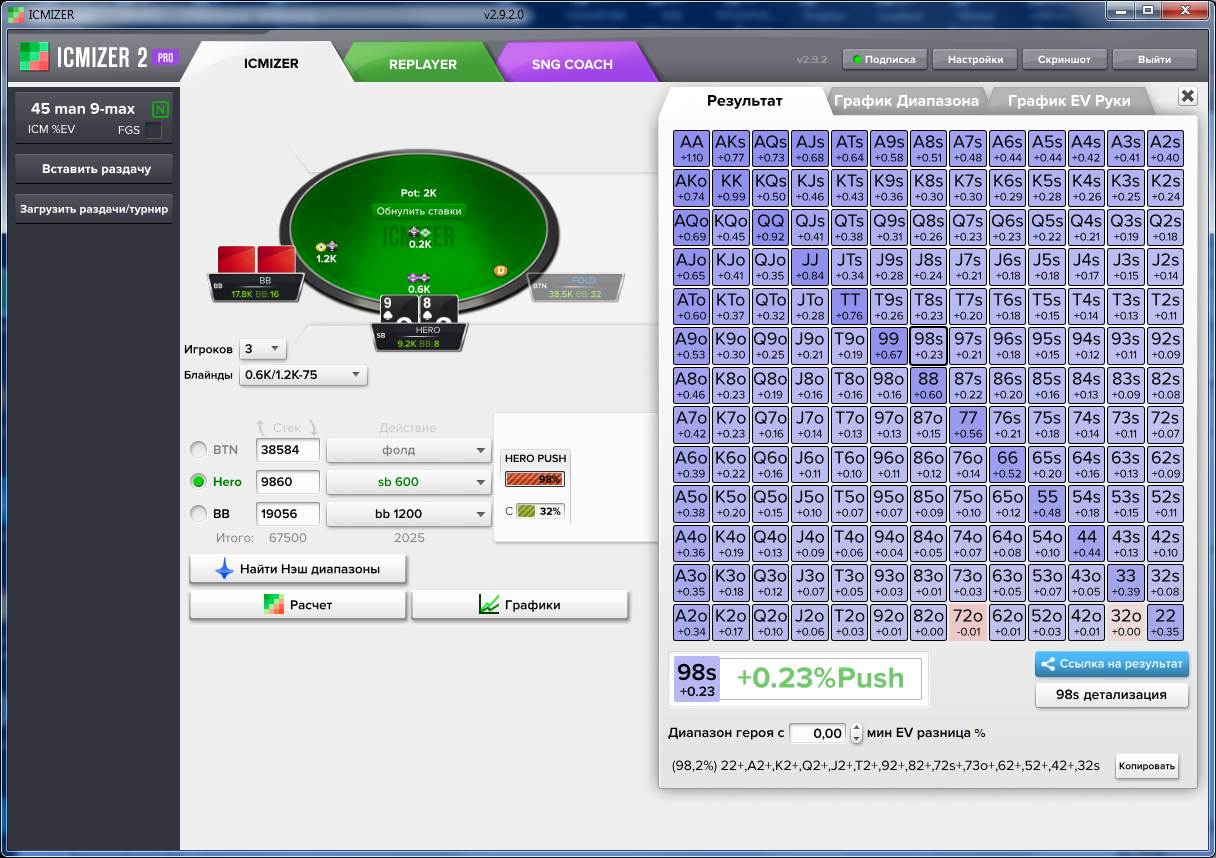This screenshot has height=858, width=1216.
Task: Take a screenshot with Скриншот button
Action: pos(1065,59)
